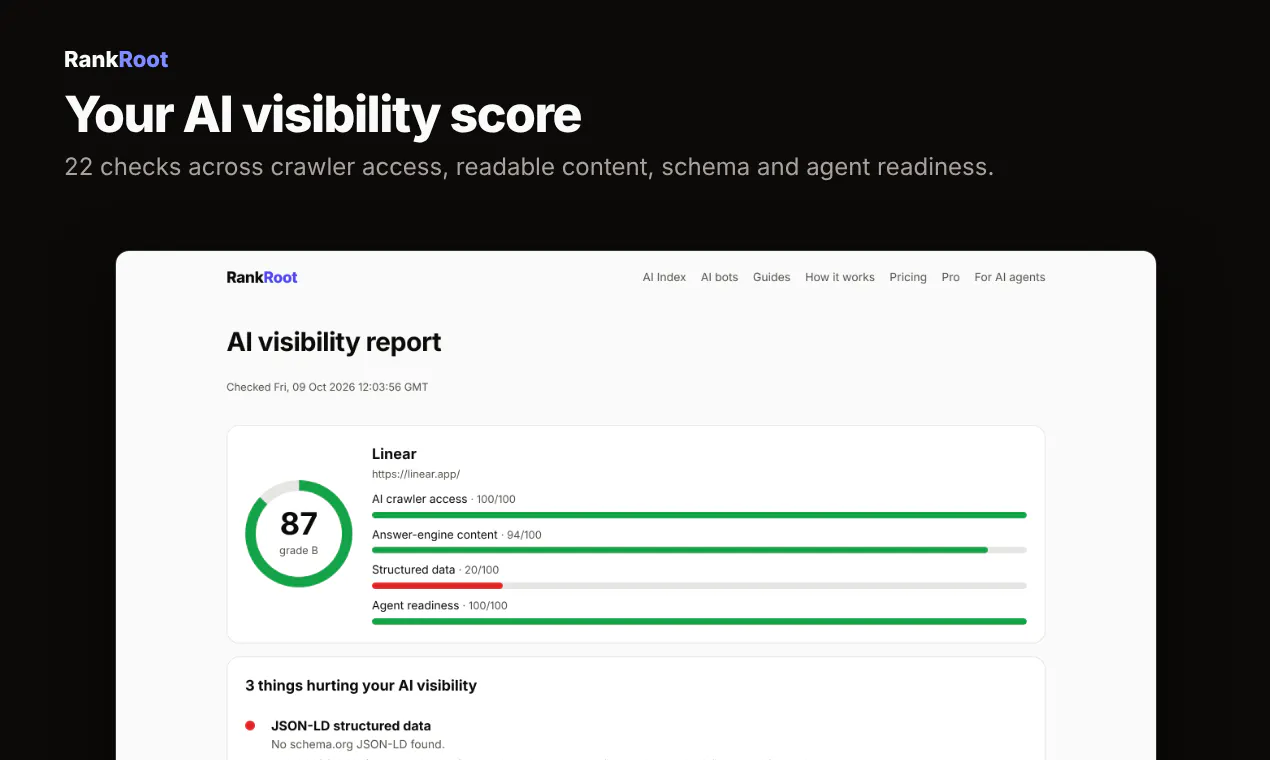1270x760 pixels.
Task: Click the Checked Fri, 09 Oct 2026 timestamp
Action: tap(327, 387)
